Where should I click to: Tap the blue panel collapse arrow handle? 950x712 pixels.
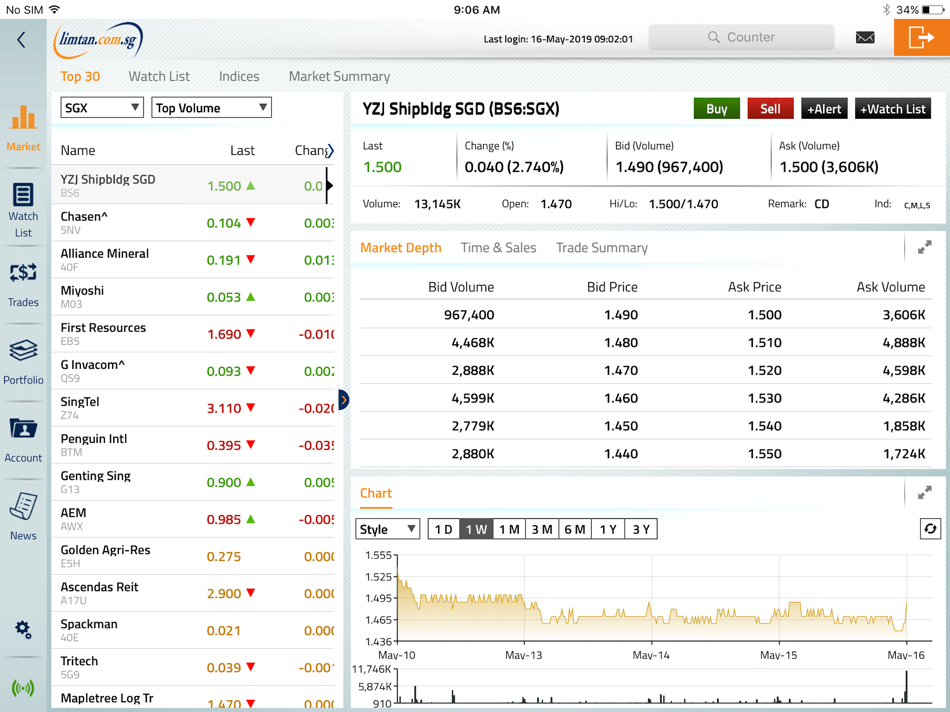(344, 400)
